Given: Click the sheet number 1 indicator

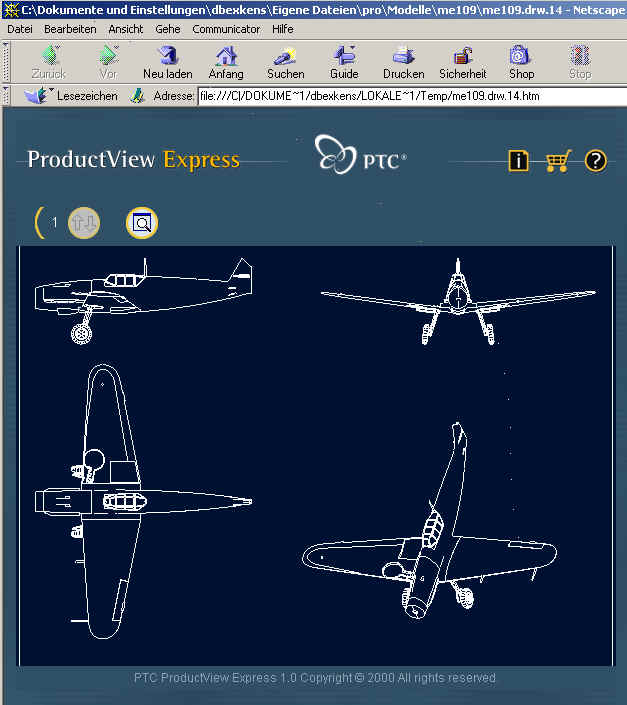Looking at the screenshot, I should coord(54,223).
